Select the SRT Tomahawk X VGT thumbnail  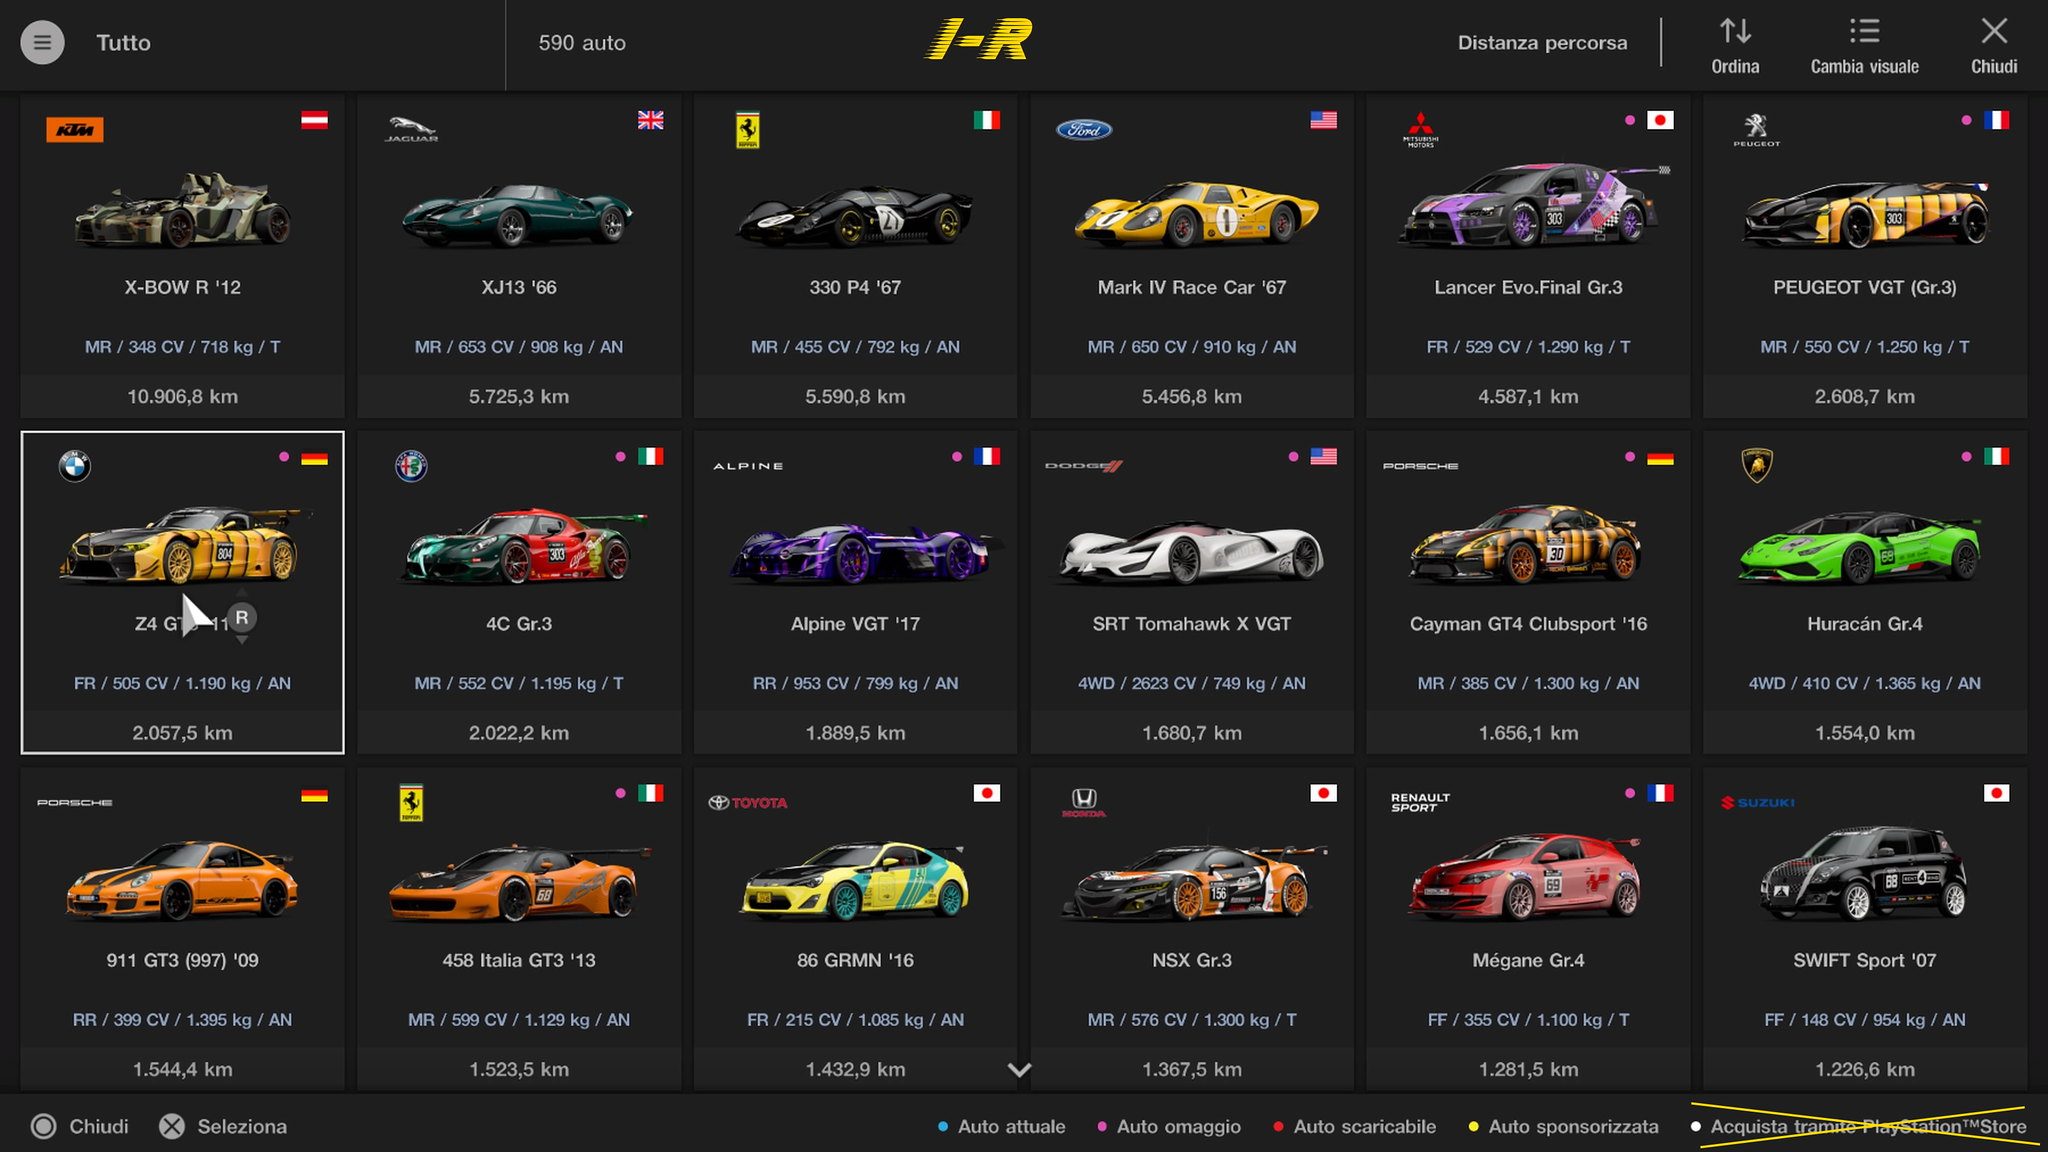pyautogui.click(x=1190, y=552)
